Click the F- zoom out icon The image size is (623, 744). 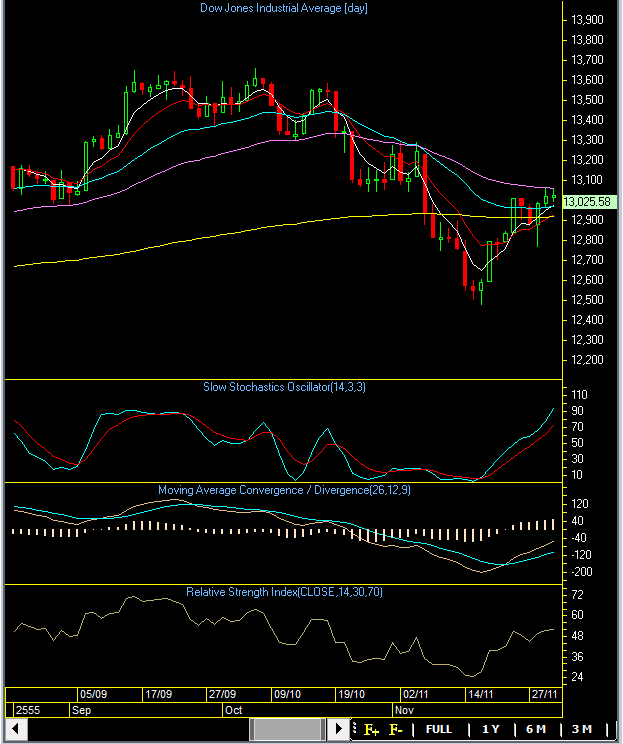396,730
